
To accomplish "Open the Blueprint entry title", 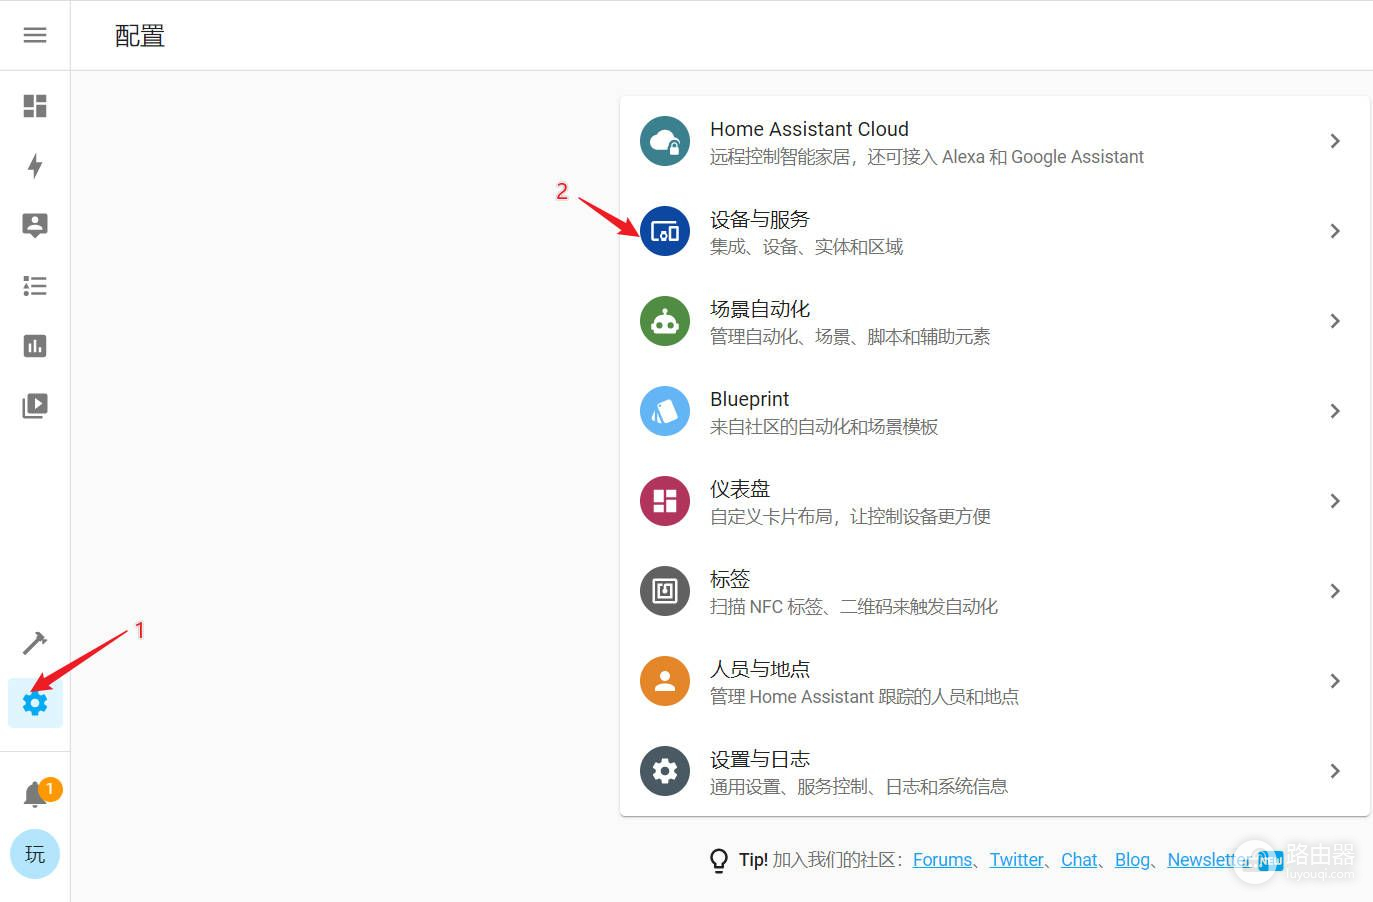I will (749, 399).
